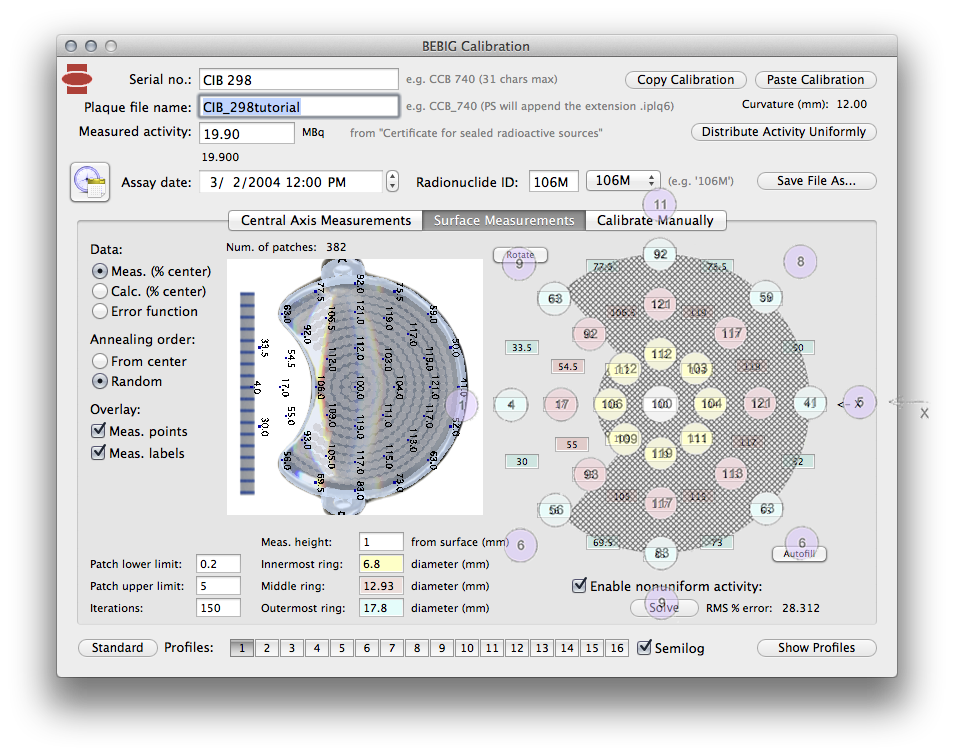954x756 pixels.
Task: Open the 106M radionuclide dropdown
Action: tap(623, 181)
